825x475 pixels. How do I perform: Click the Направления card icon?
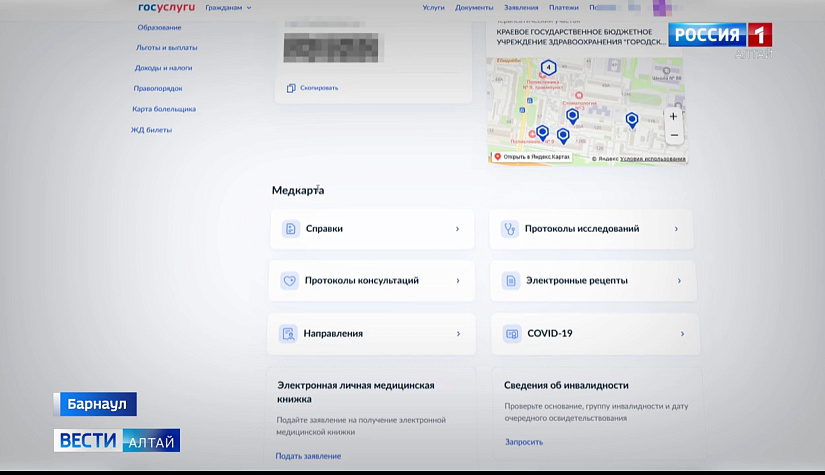pyautogui.click(x=288, y=333)
